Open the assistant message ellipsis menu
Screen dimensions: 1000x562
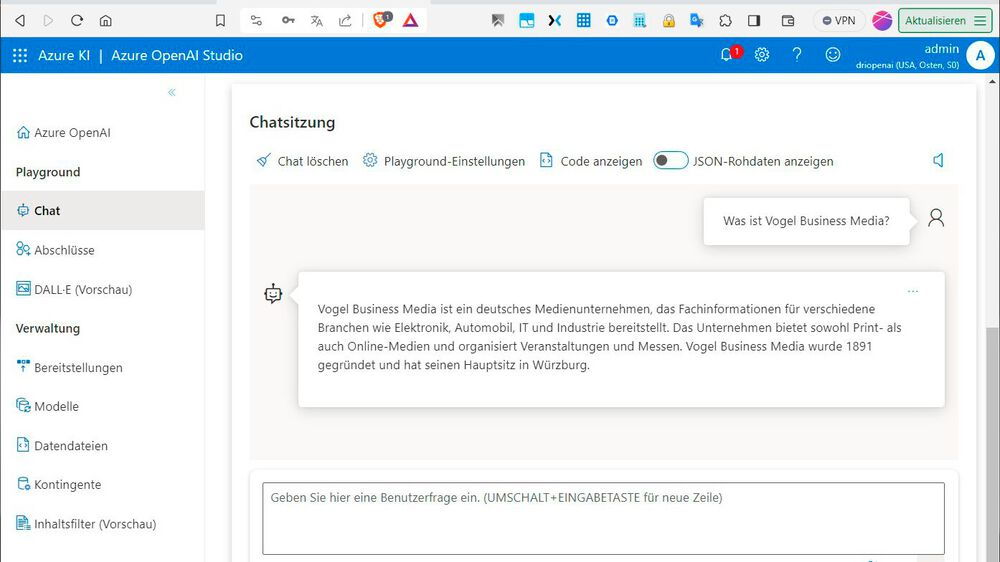click(913, 291)
